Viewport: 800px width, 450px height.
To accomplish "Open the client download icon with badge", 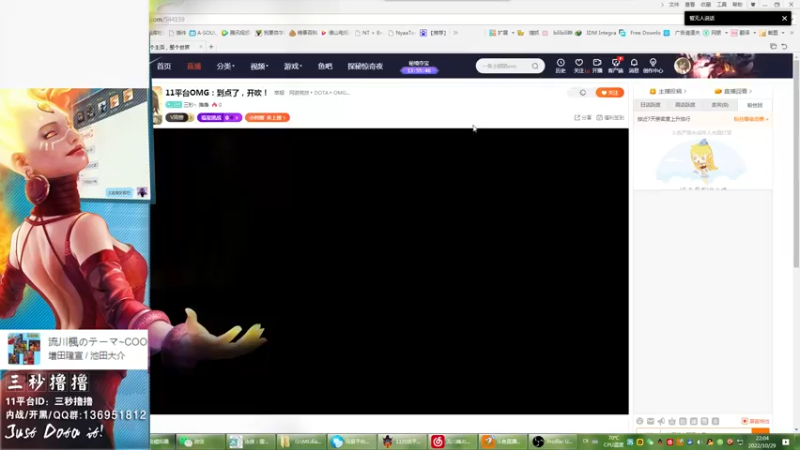I will pos(616,65).
